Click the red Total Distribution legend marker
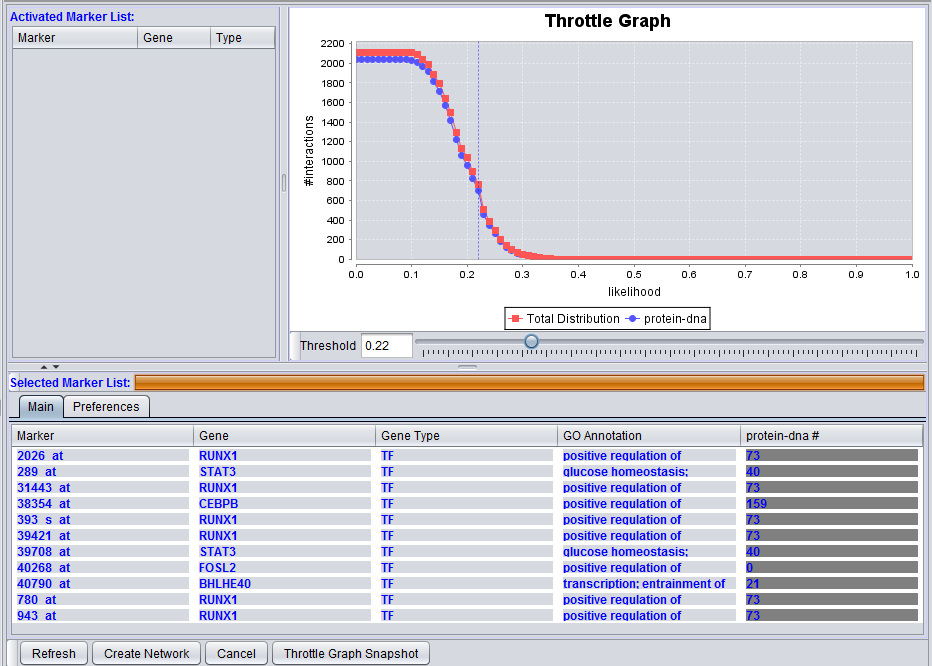Viewport: 932px width, 666px height. pyautogui.click(x=516, y=319)
